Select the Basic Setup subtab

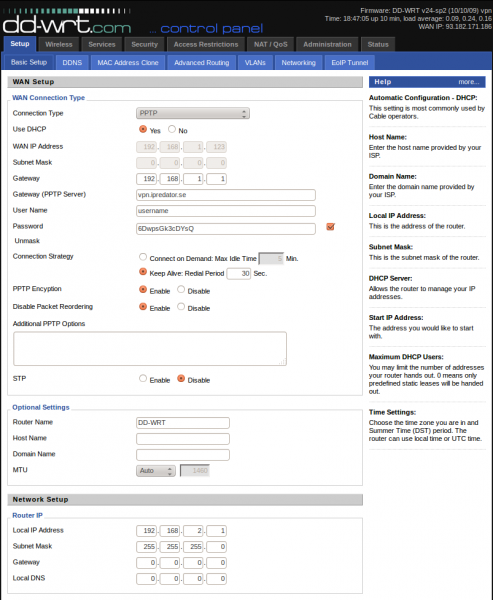click(x=29, y=62)
